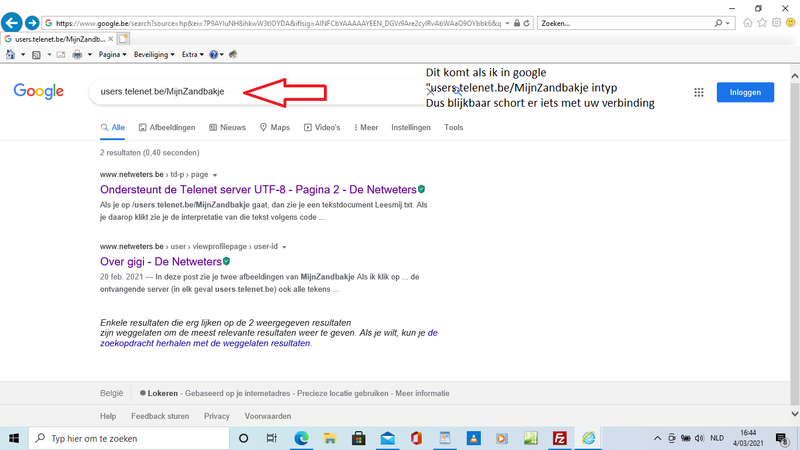Image resolution: width=800 pixels, height=450 pixels.
Task: Switch to the Maps tab
Action: (x=274, y=128)
